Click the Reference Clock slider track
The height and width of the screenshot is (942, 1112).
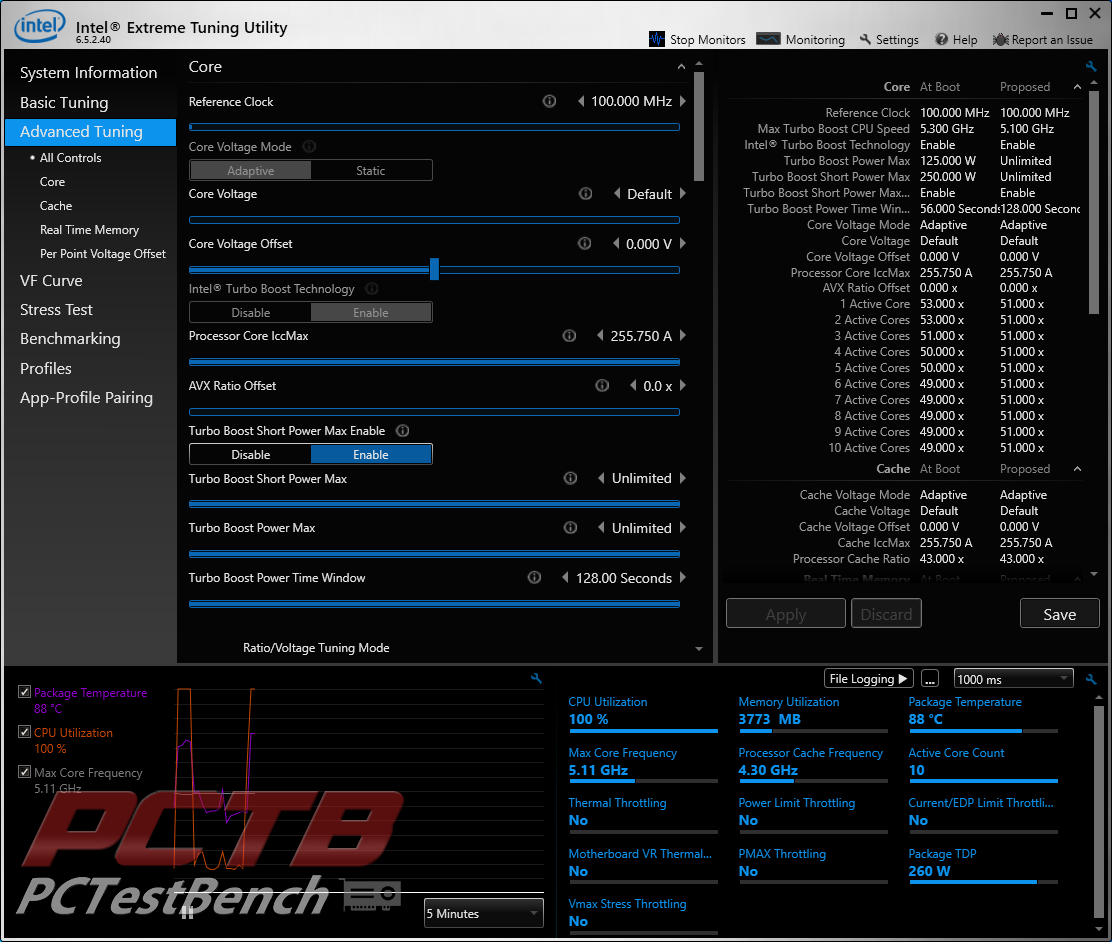(x=434, y=127)
